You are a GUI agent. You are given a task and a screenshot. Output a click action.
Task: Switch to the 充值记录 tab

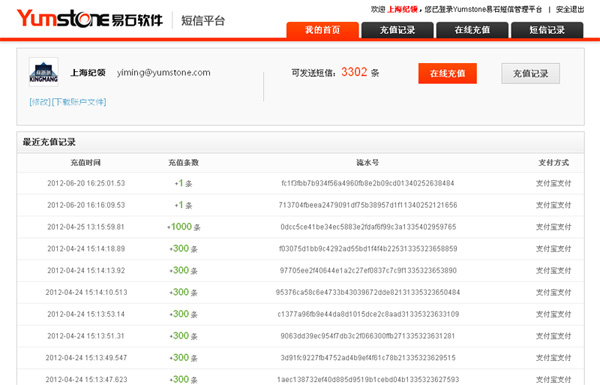point(397,30)
